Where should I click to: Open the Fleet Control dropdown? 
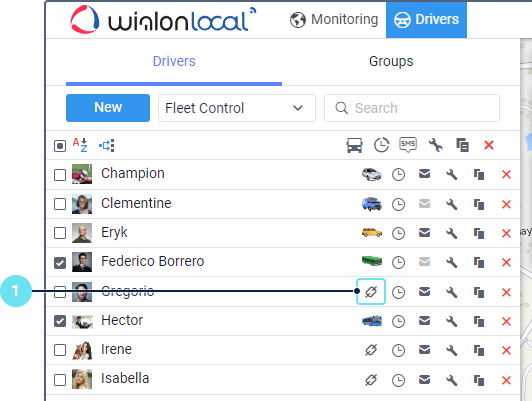coord(237,108)
